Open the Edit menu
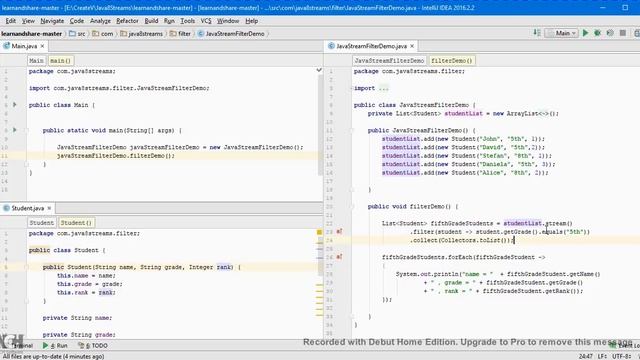This screenshot has width=640, height=360. (x=11, y=21)
